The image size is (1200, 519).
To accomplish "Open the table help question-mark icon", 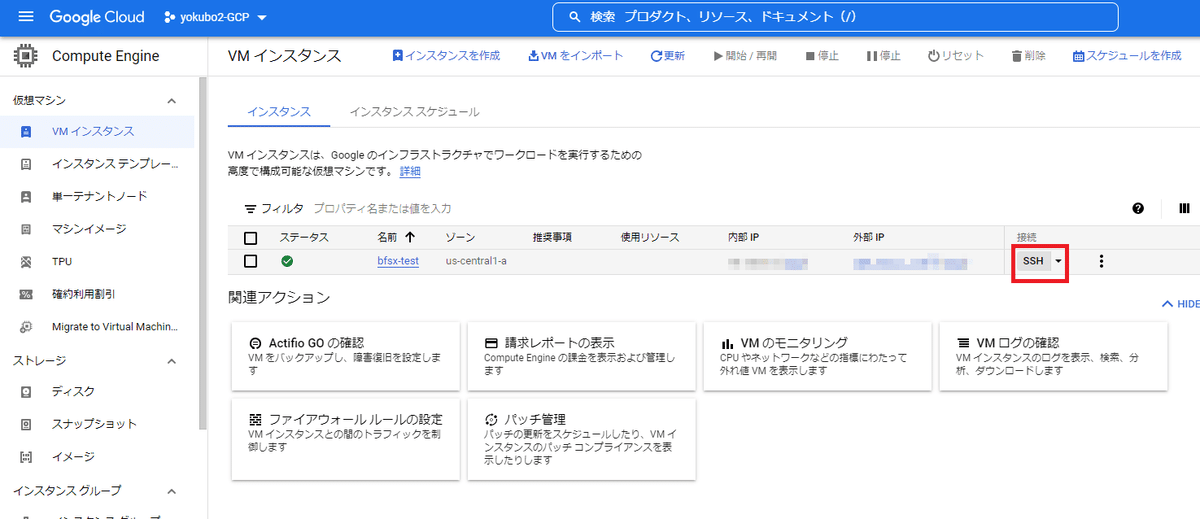I will [x=1138, y=209].
